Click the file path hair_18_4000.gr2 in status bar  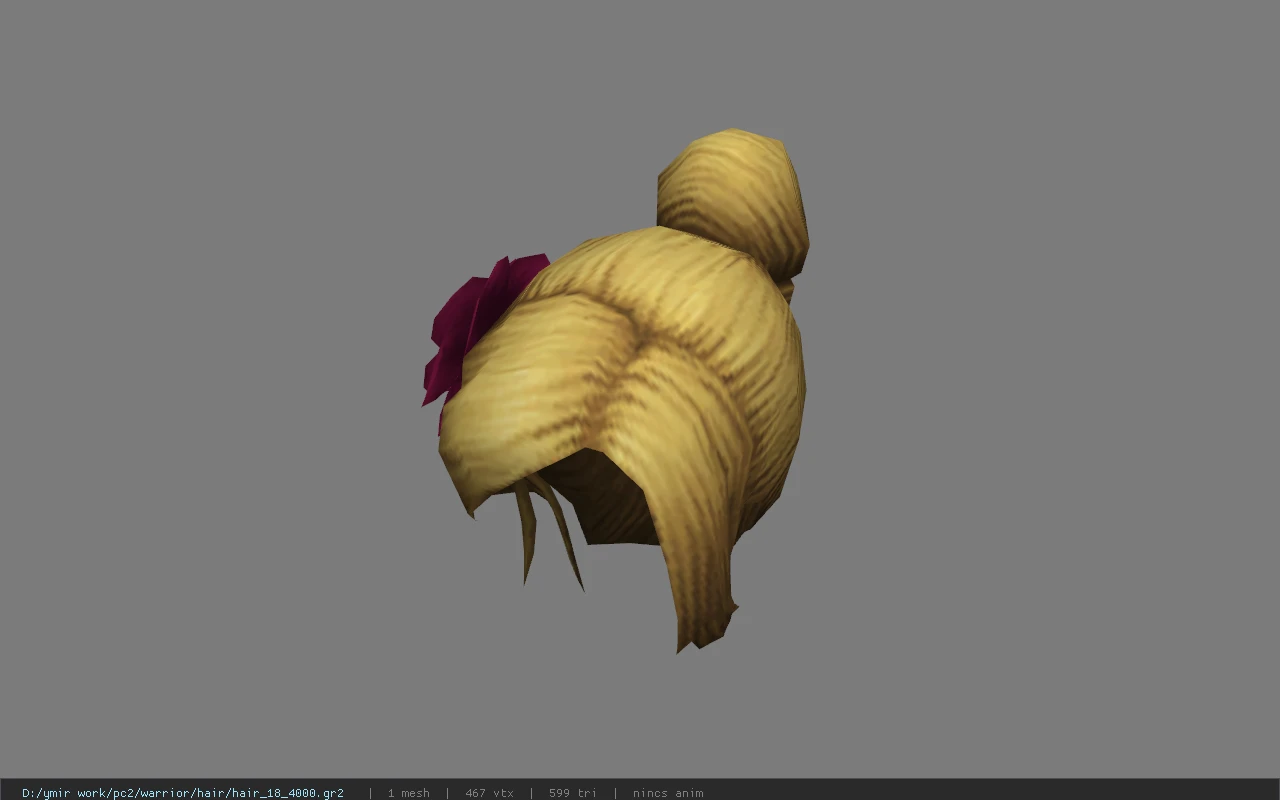tap(183, 793)
